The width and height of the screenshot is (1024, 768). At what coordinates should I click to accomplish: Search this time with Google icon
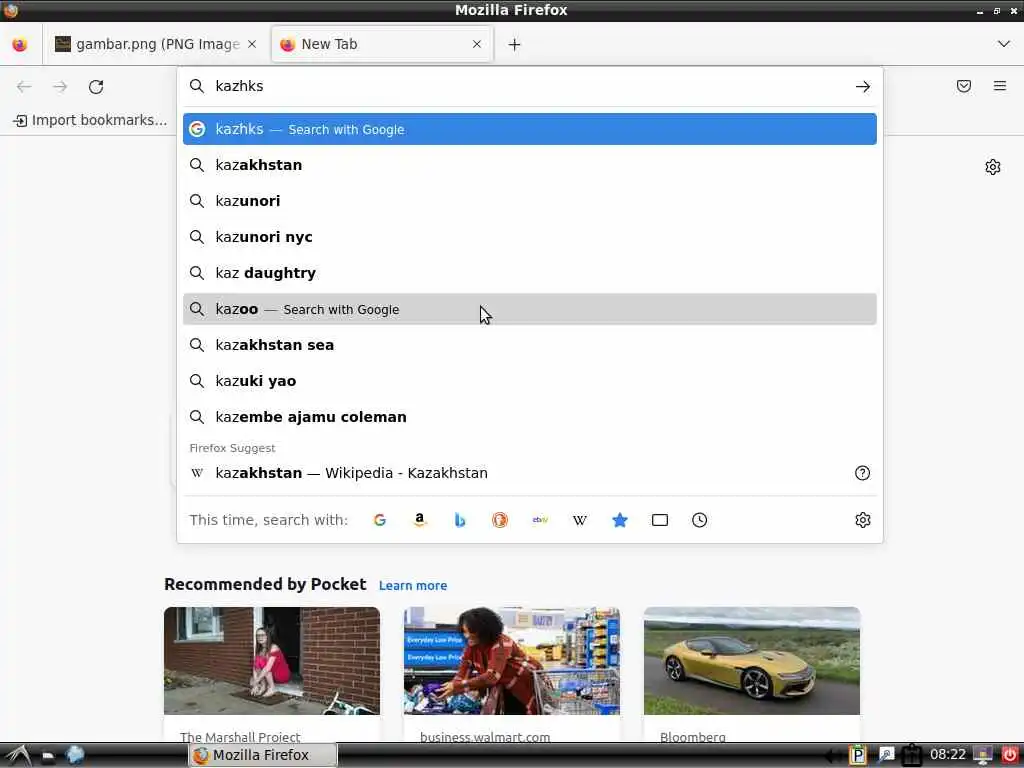(379, 520)
